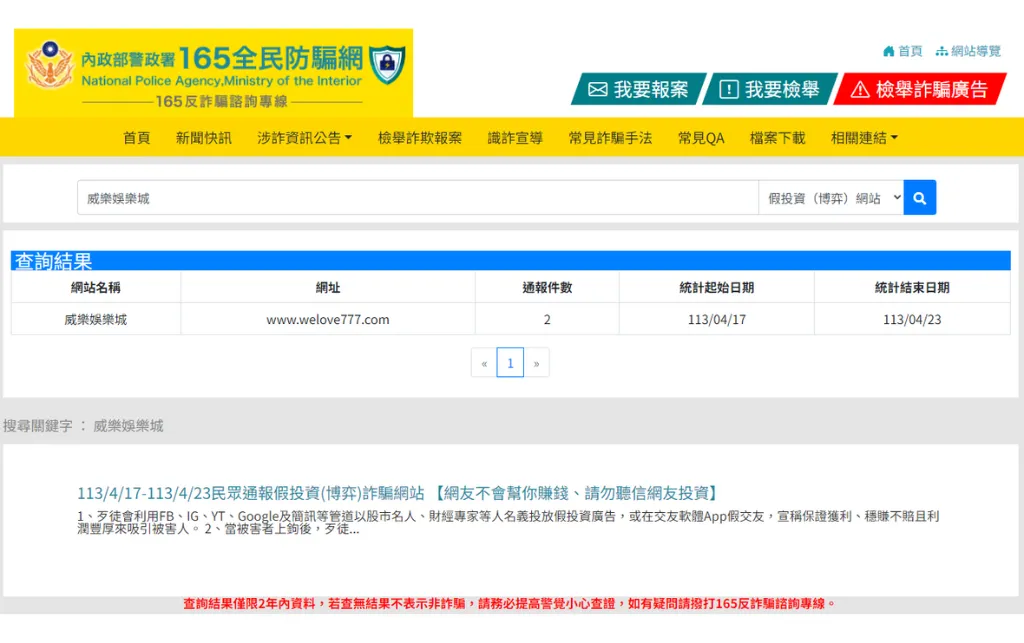Expand the 相關連結 dropdown

click(x=862, y=138)
